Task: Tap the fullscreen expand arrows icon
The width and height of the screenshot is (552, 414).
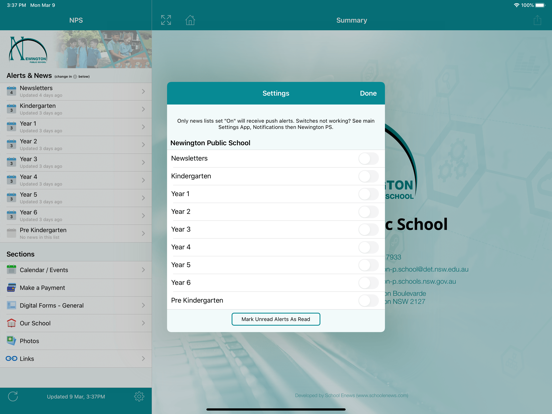Action: (x=166, y=20)
